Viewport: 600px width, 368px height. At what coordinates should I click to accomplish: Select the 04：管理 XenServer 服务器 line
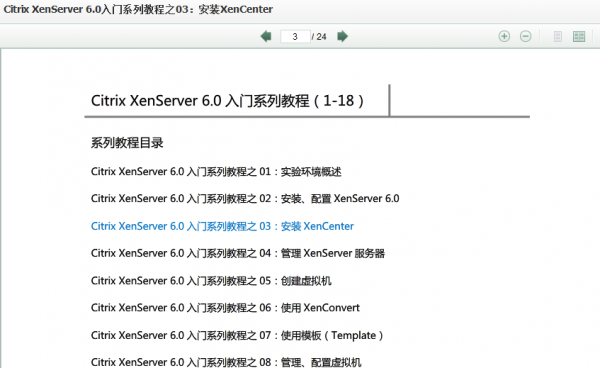[238, 253]
